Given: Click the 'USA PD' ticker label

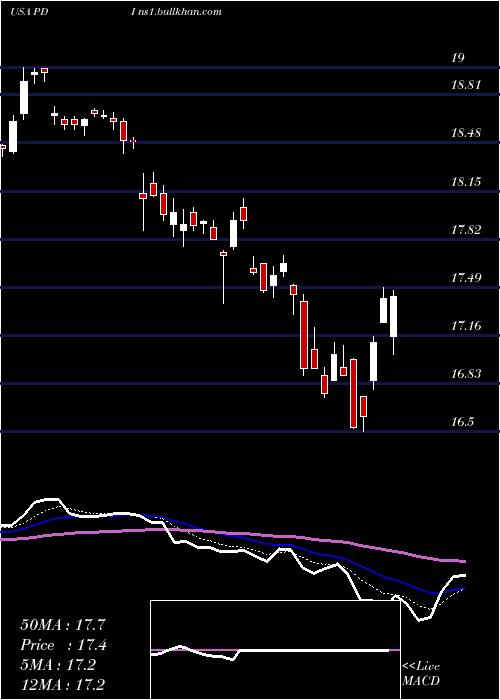Looking at the screenshot, I should click(29, 12).
